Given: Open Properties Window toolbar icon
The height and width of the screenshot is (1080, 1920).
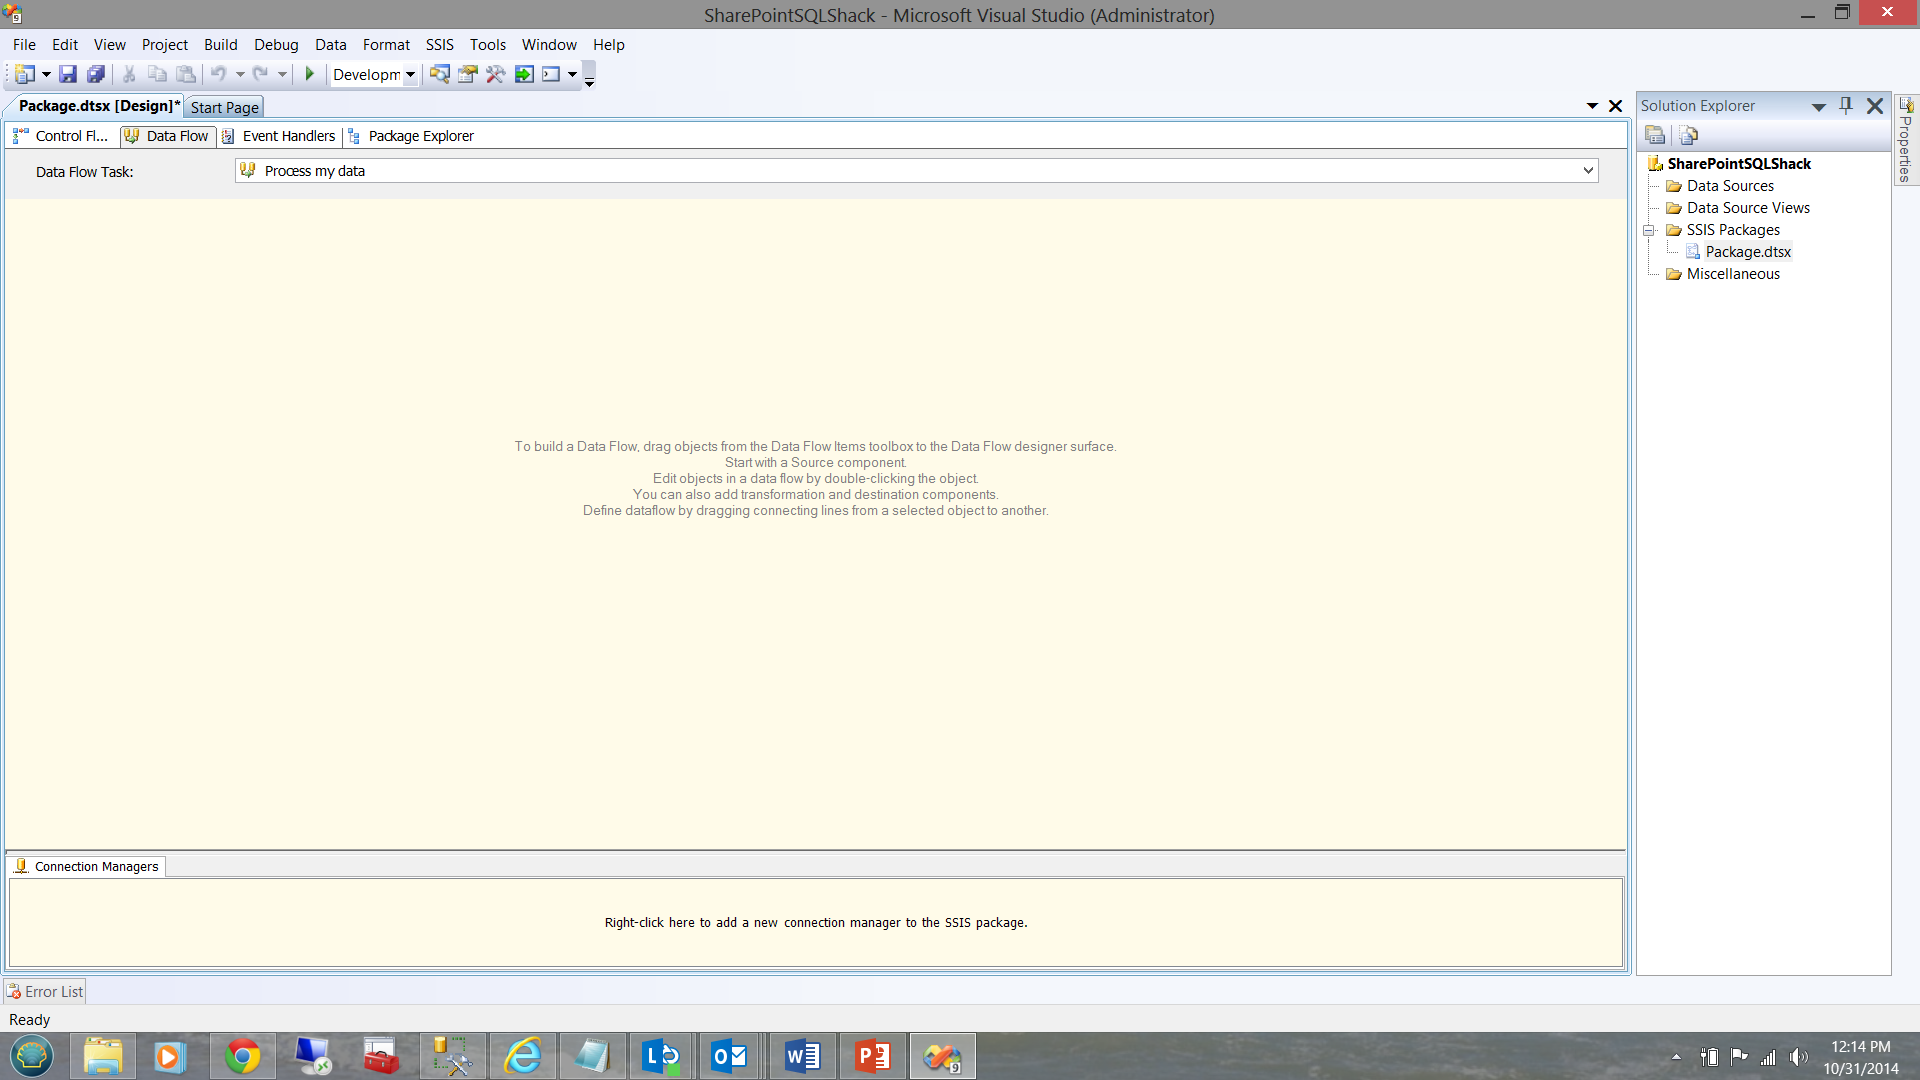Looking at the screenshot, I should coord(467,74).
